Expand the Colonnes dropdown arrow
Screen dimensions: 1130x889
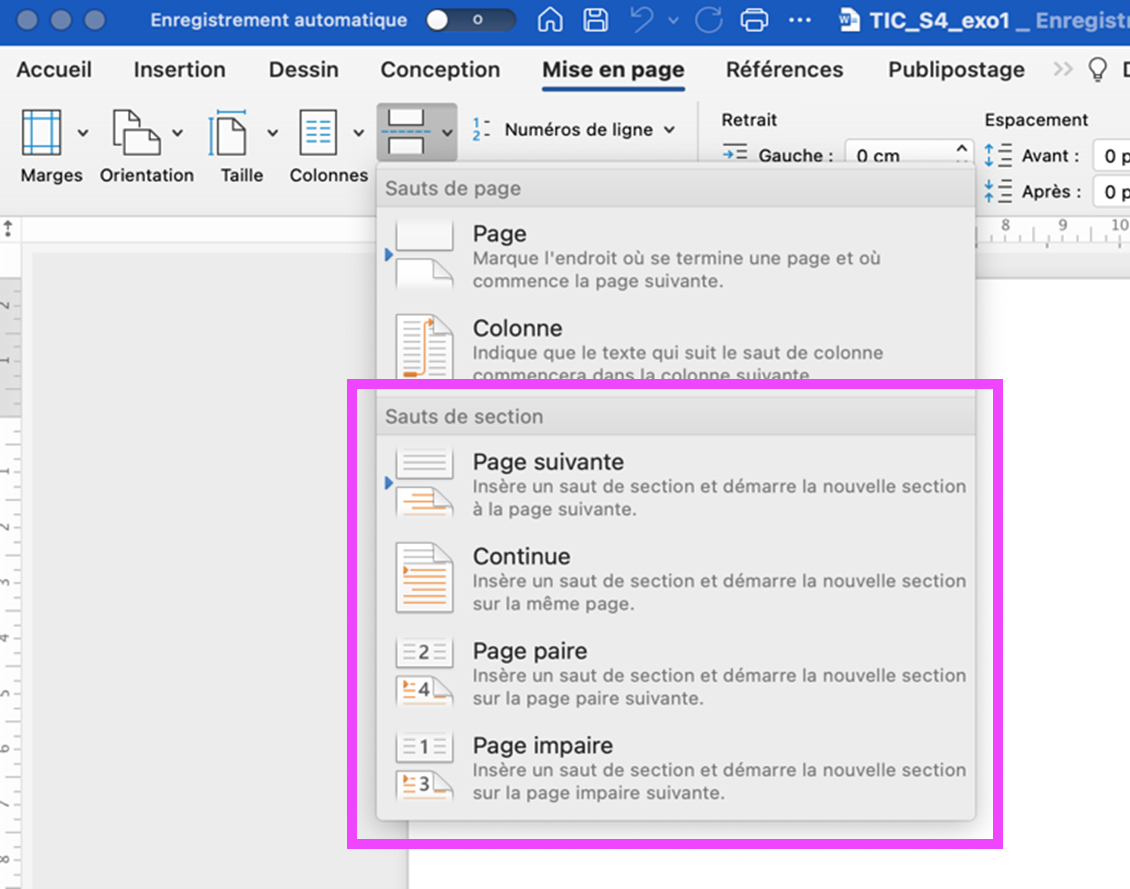point(358,133)
